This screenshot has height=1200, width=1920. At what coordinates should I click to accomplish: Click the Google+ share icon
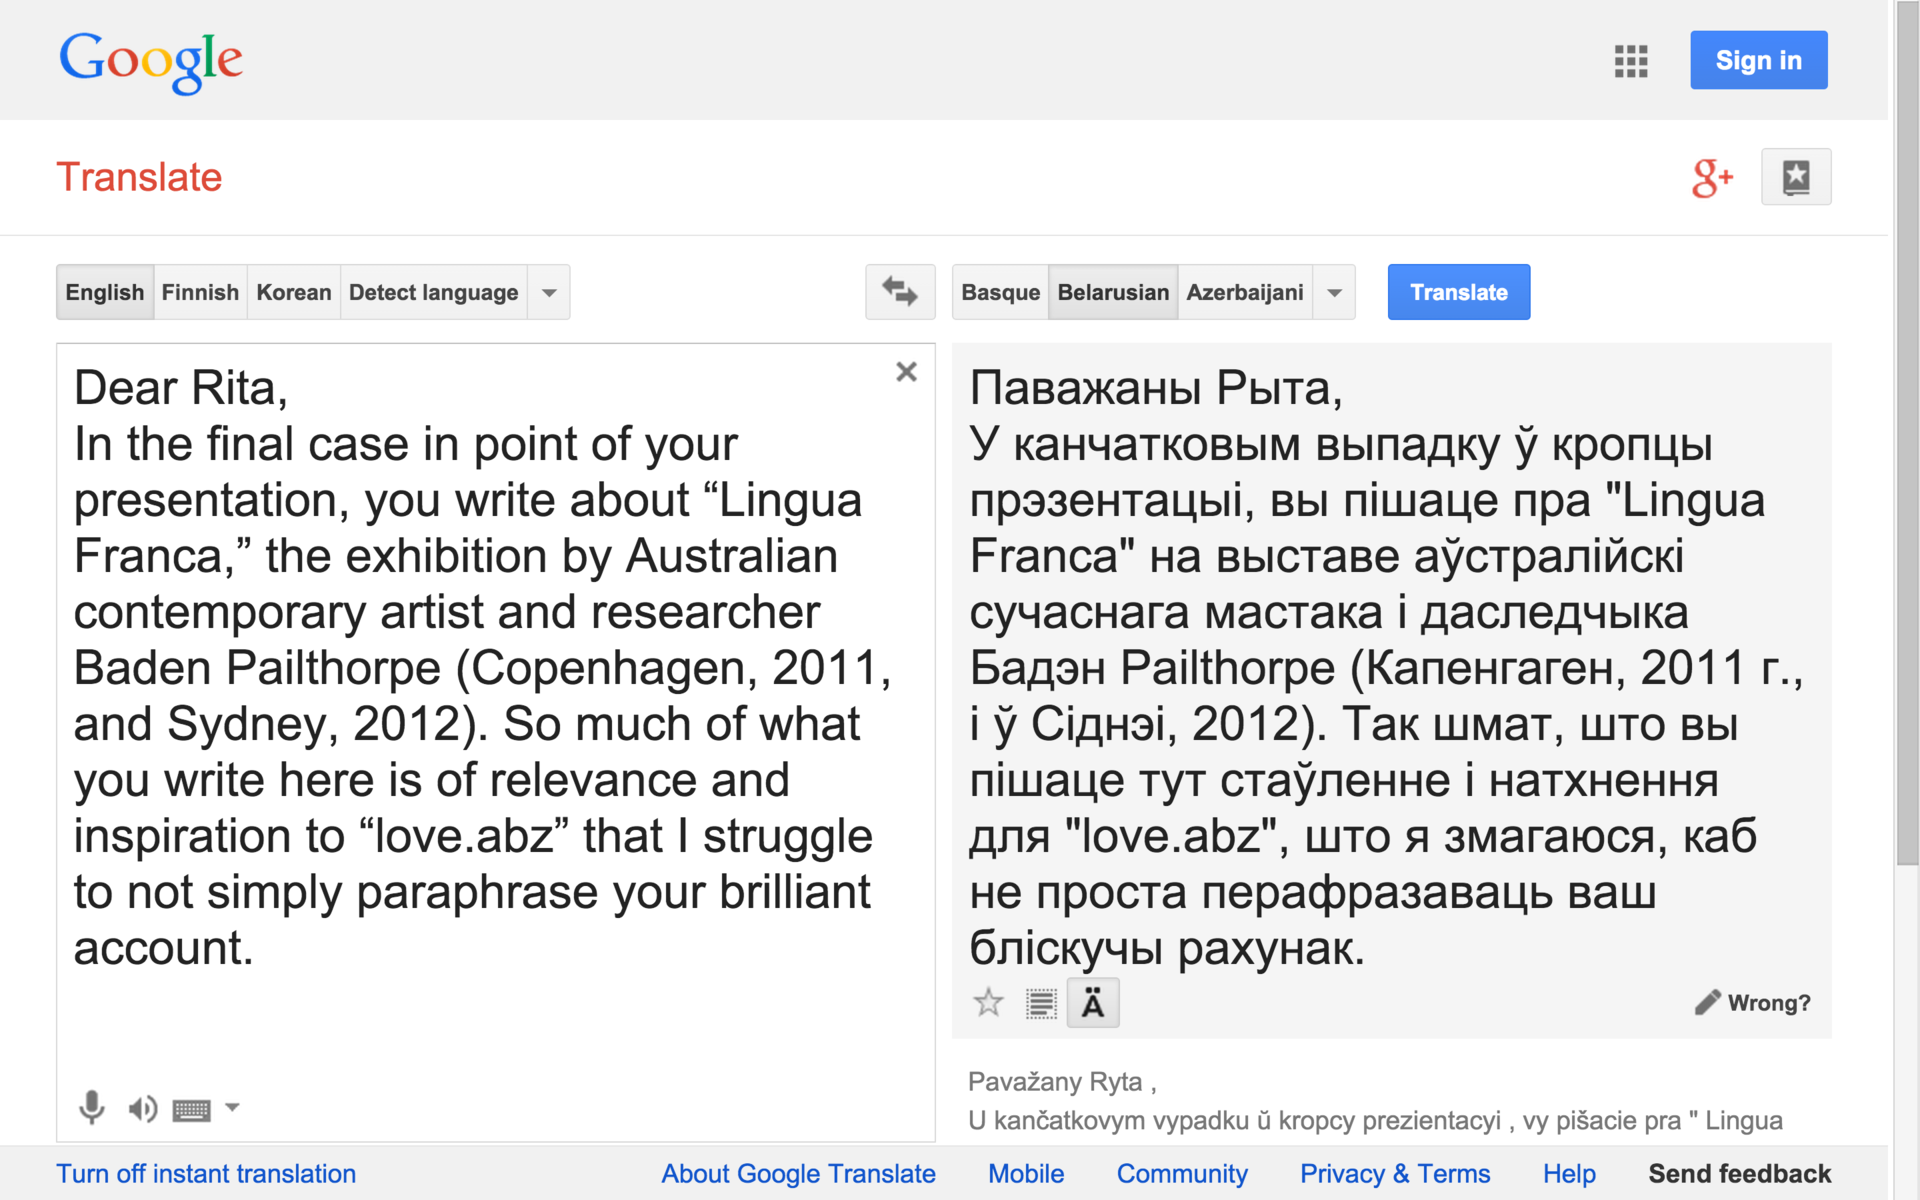[x=1711, y=178]
